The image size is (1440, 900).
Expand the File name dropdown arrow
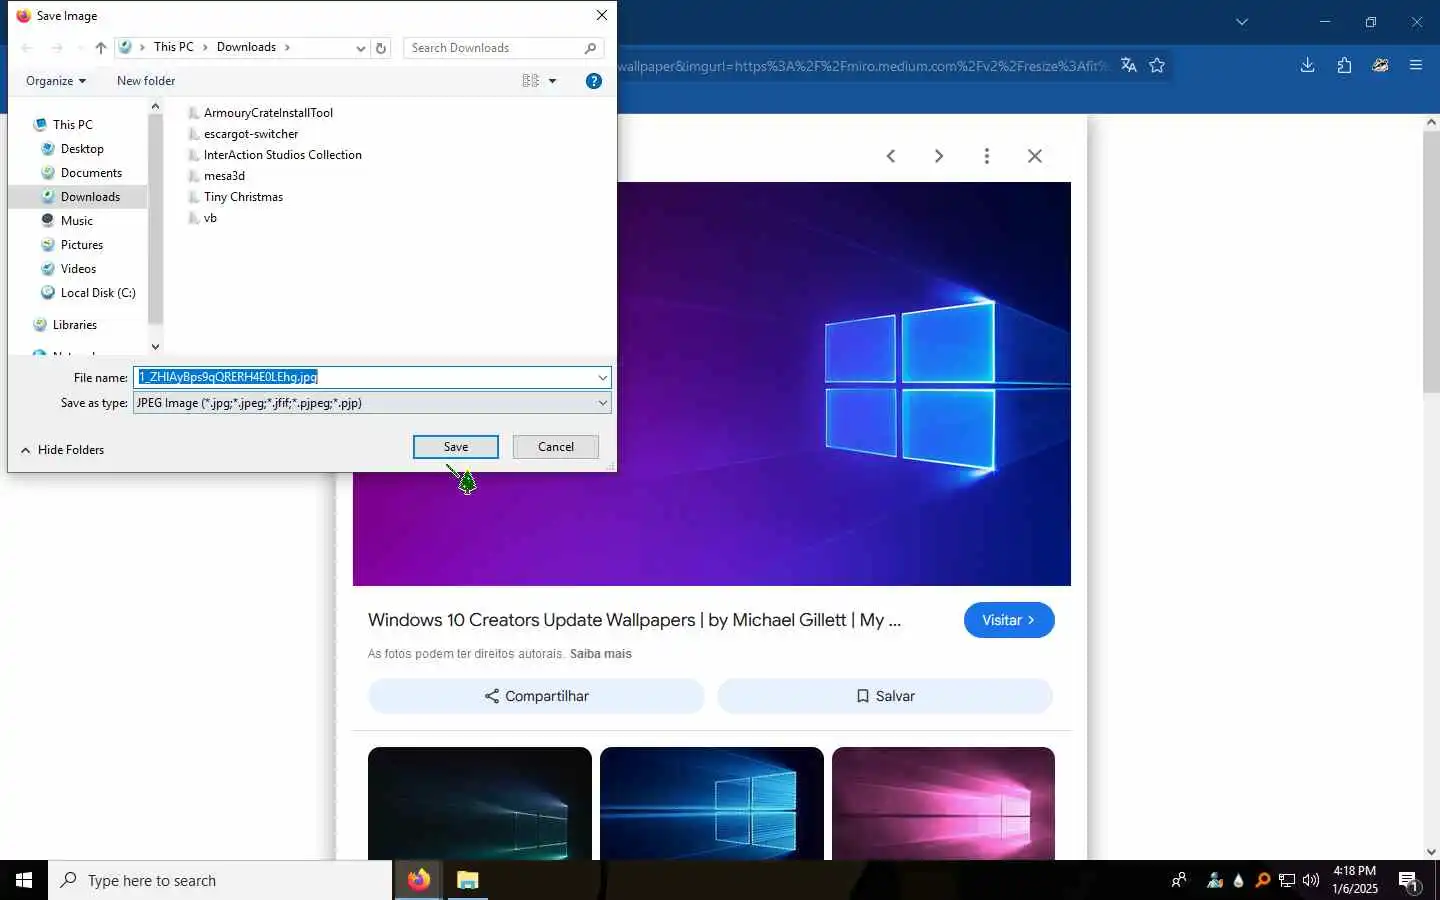point(603,377)
